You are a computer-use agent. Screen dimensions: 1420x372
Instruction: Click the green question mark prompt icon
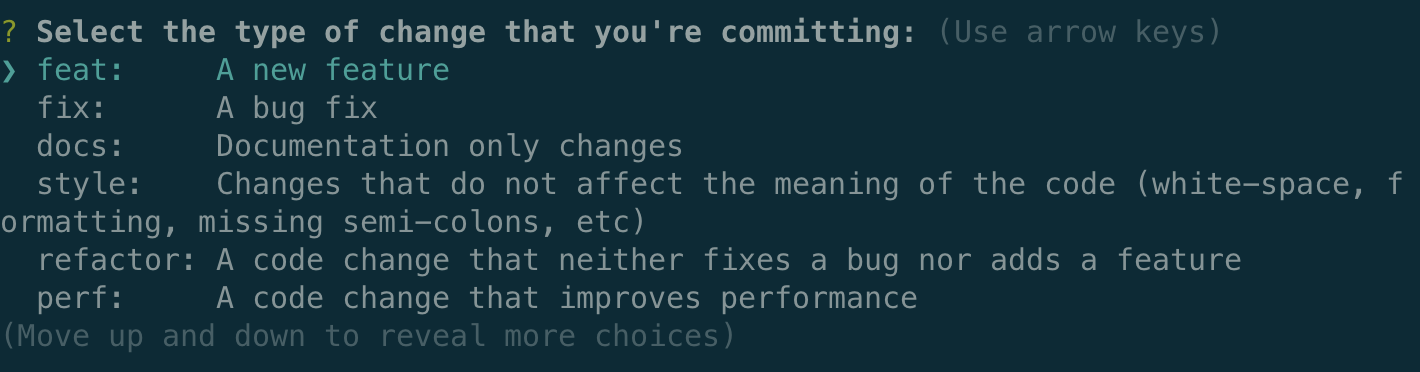click(x=9, y=33)
